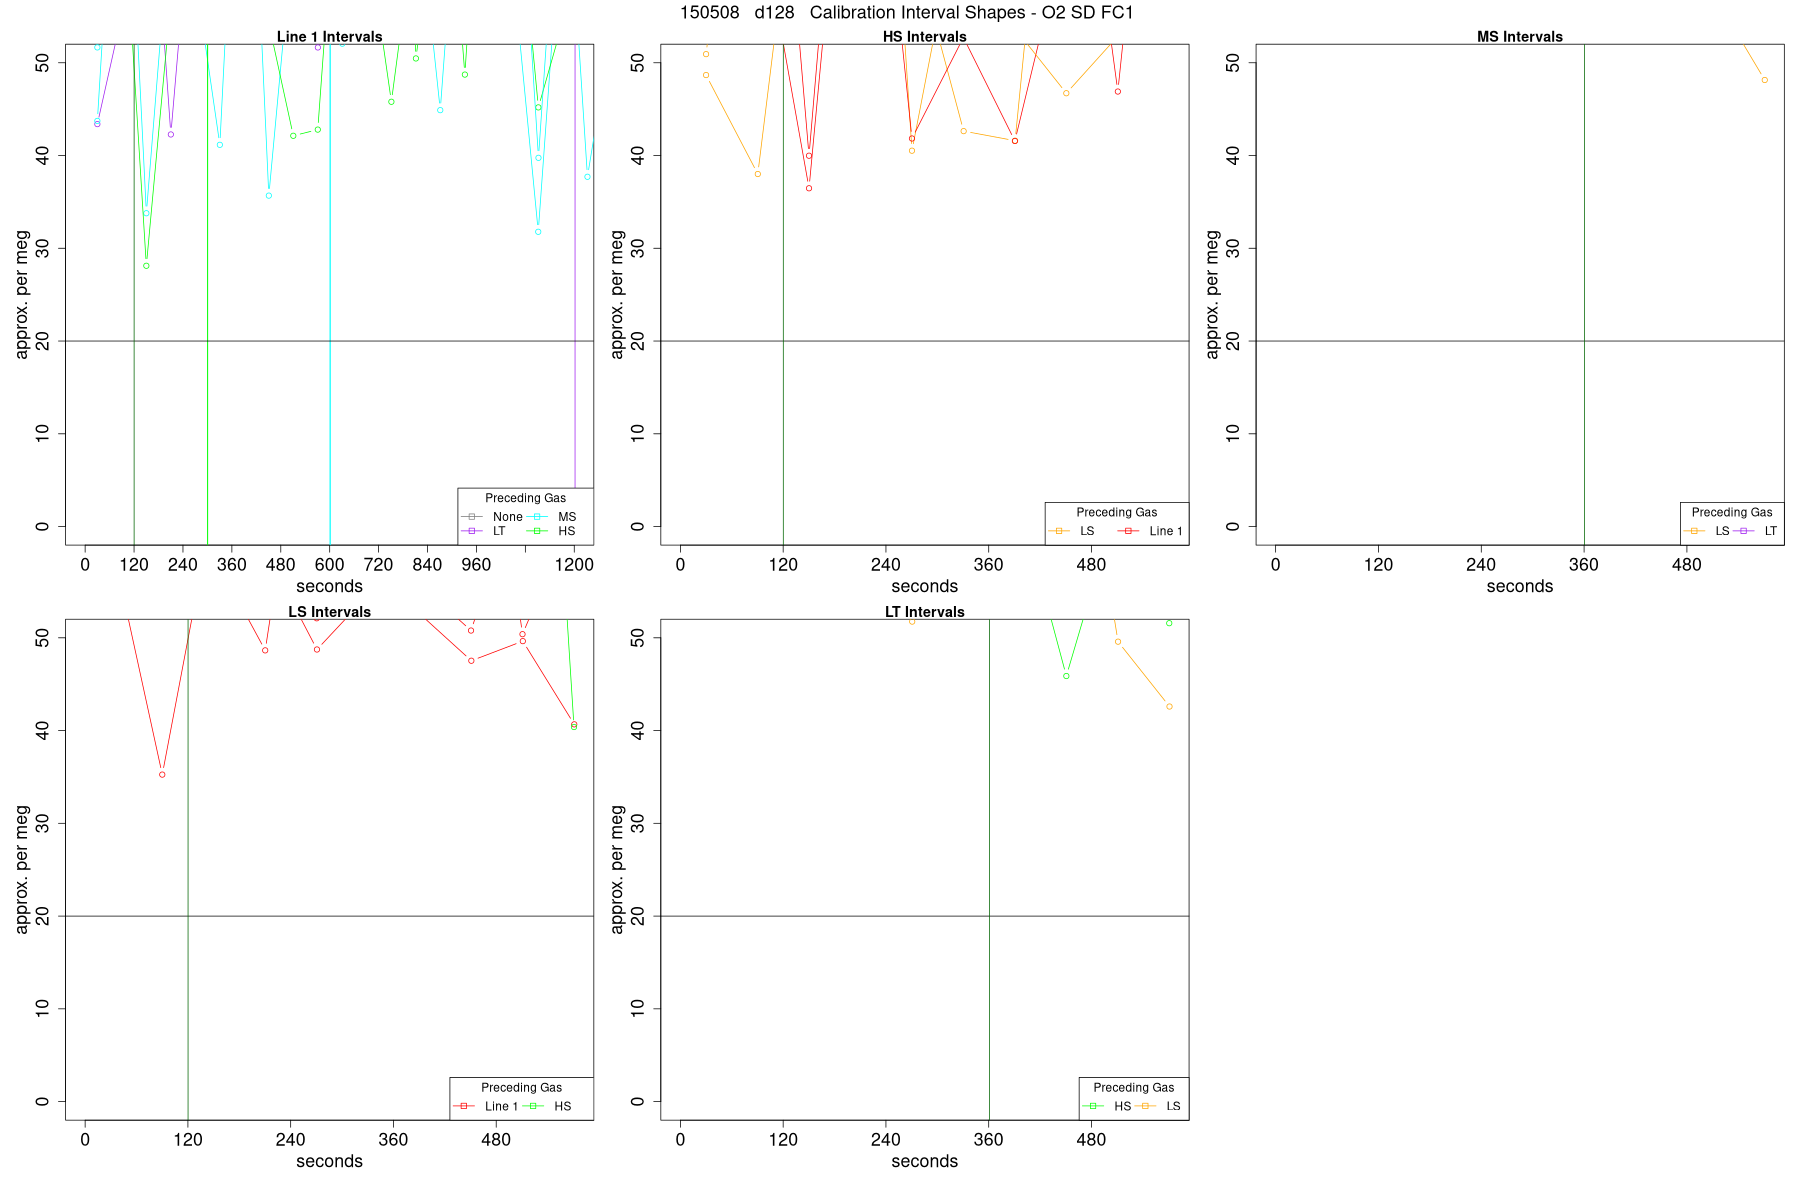This screenshot has height=1200, width=1800.
Task: Click the orange LS marker in LT legend
Action: (x=1145, y=1106)
